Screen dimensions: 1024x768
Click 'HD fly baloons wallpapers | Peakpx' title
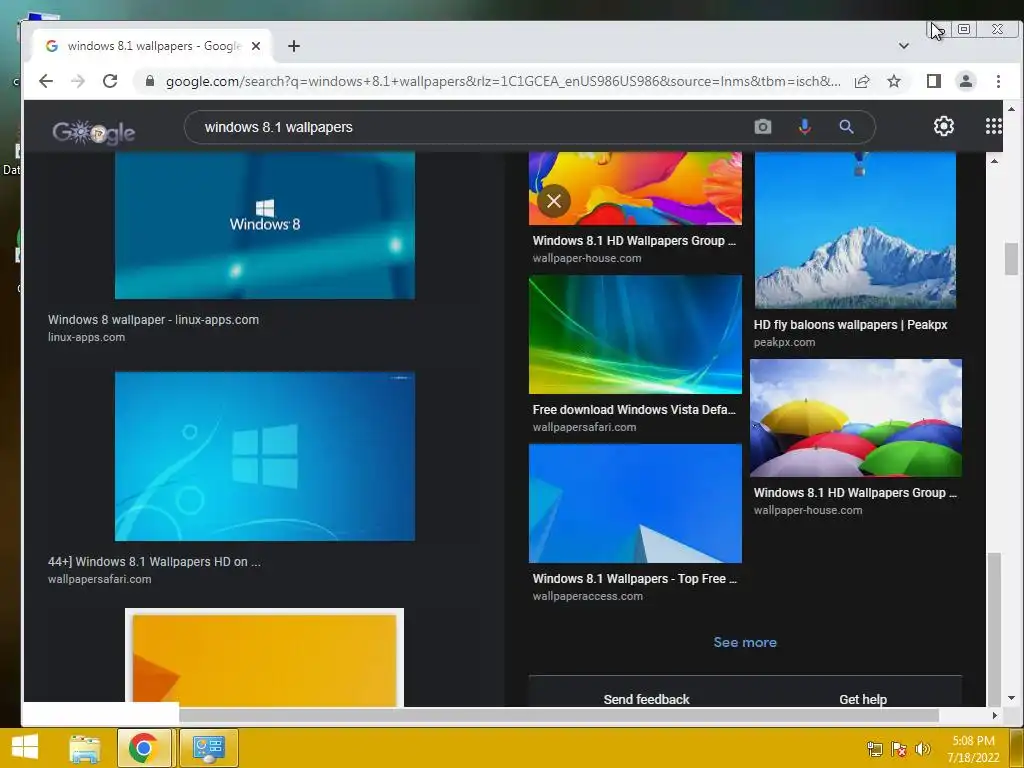pos(850,325)
